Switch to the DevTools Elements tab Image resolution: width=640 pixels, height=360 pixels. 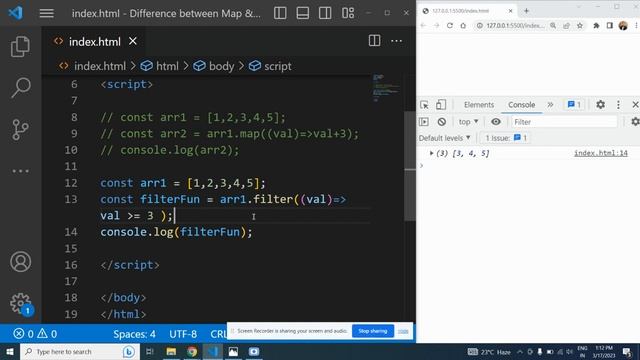pos(479,105)
